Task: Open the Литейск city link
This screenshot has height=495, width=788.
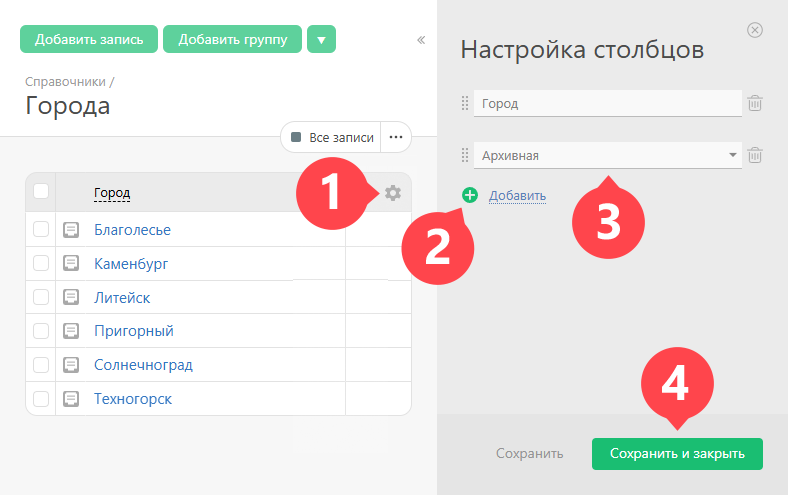Action: tap(122, 298)
